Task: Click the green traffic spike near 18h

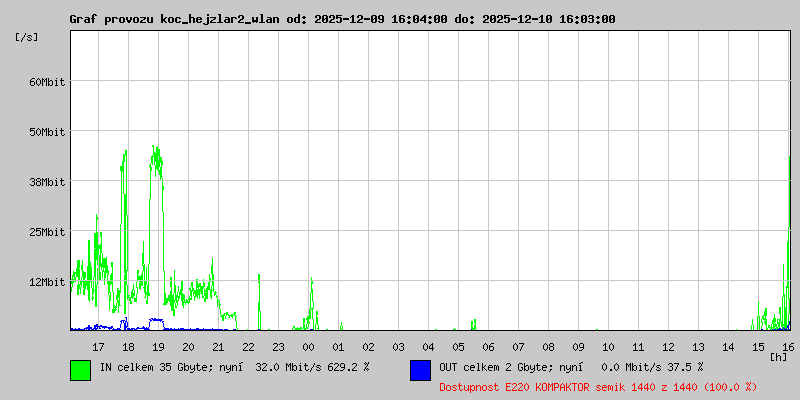Action: [123, 230]
